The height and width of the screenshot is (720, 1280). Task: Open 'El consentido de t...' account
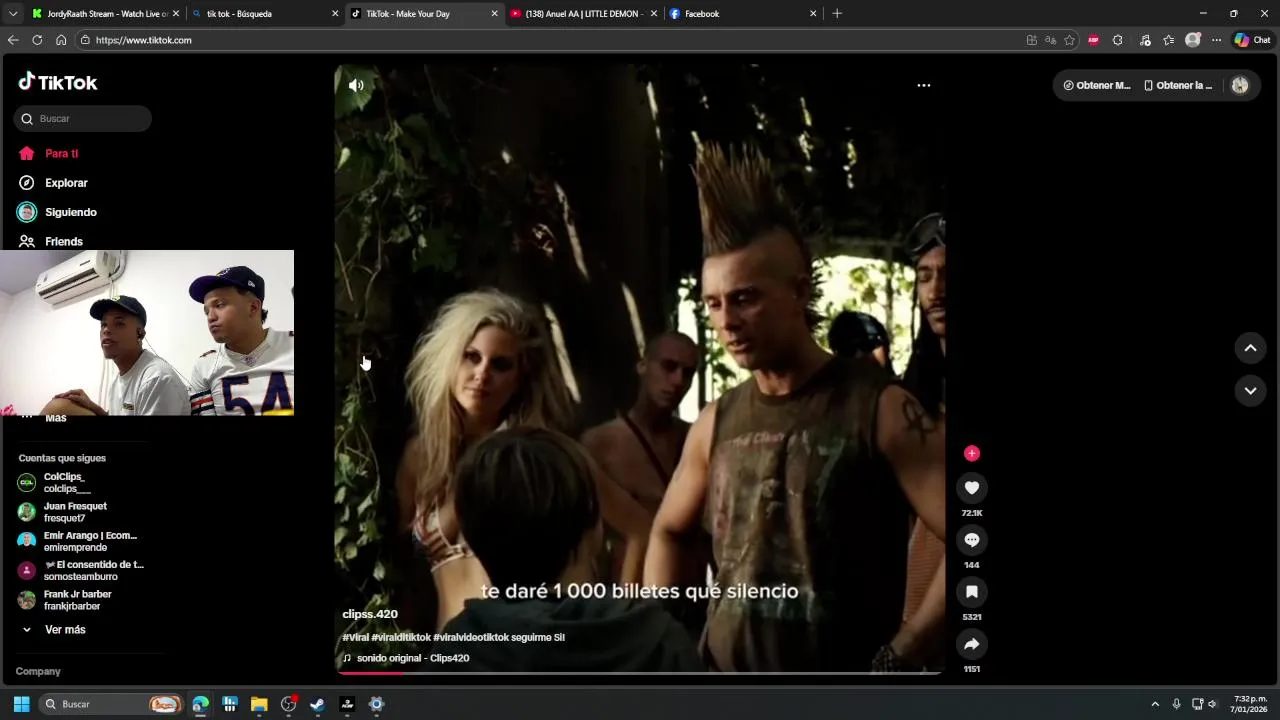point(80,570)
